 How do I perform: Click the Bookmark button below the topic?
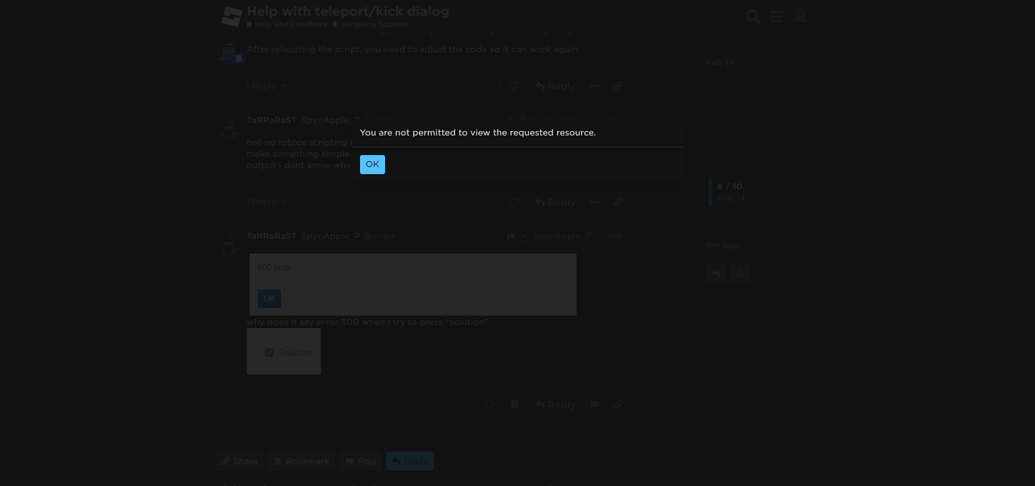[x=301, y=461]
